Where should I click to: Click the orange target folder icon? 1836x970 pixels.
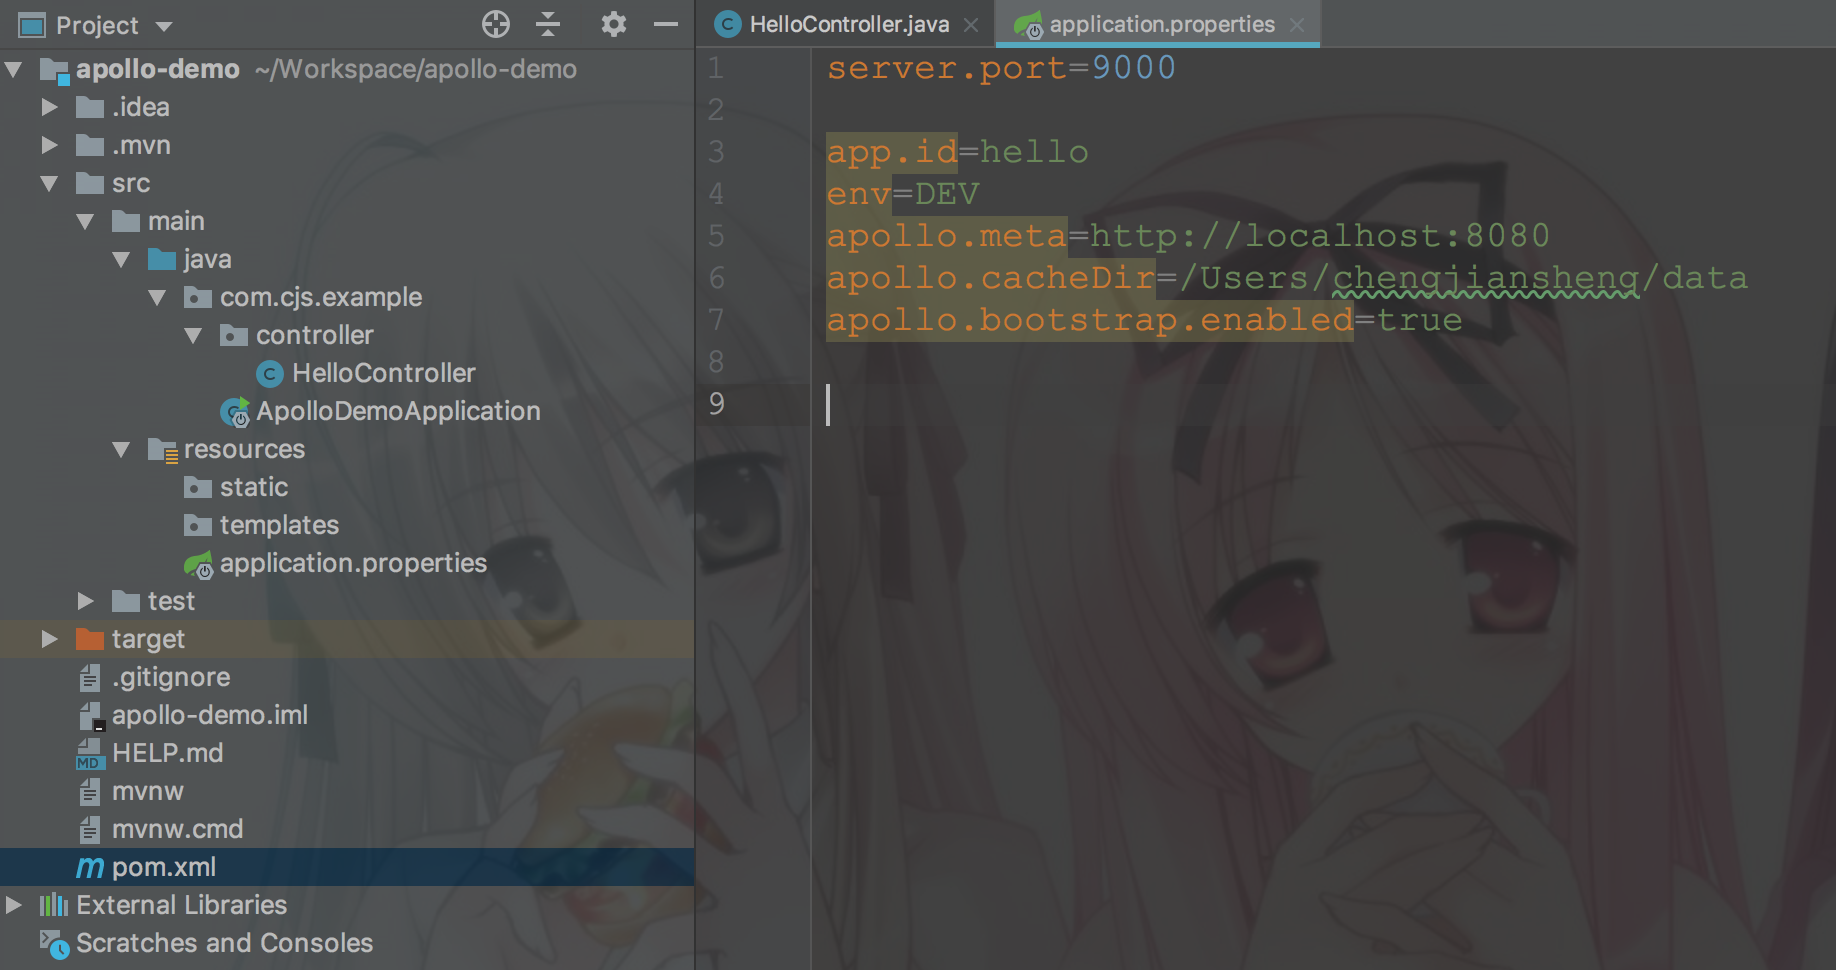click(x=90, y=639)
